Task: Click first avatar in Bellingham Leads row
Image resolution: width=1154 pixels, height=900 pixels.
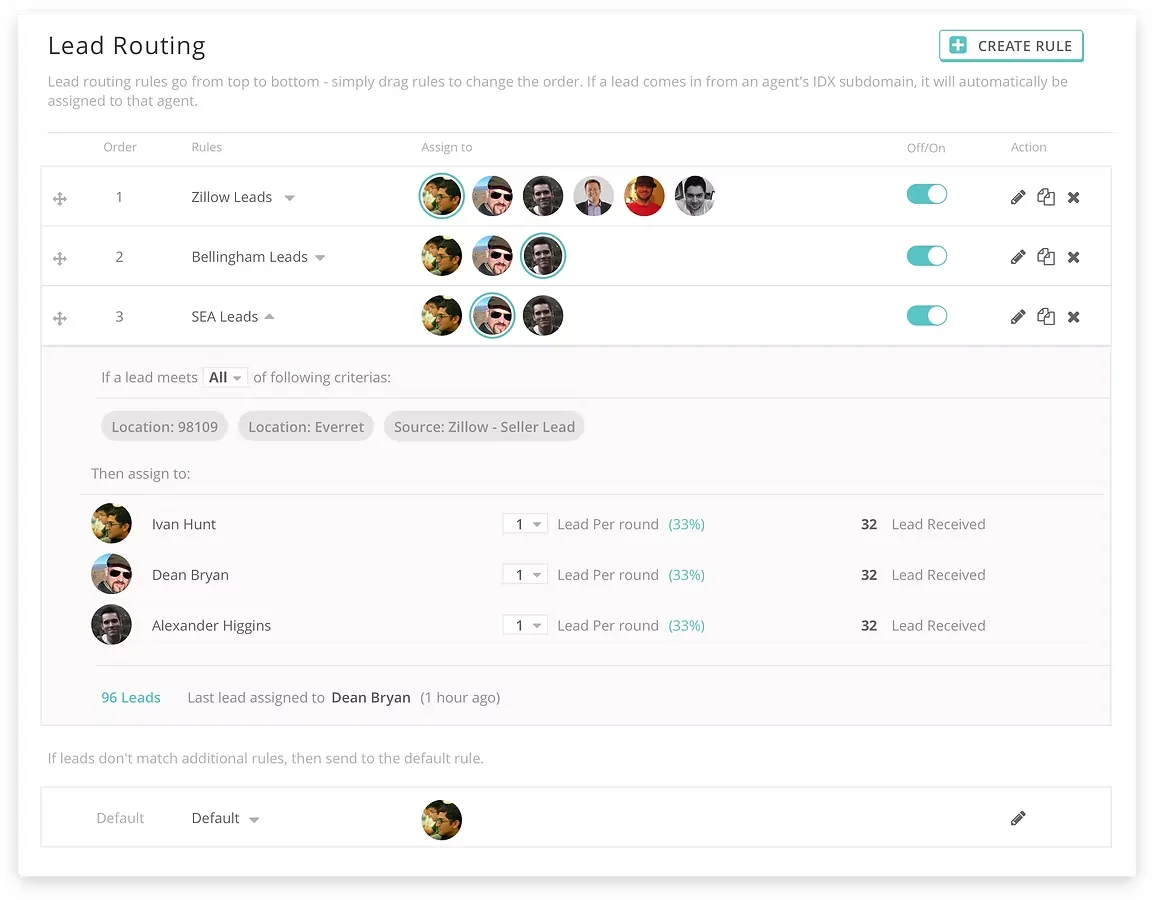Action: 442,256
